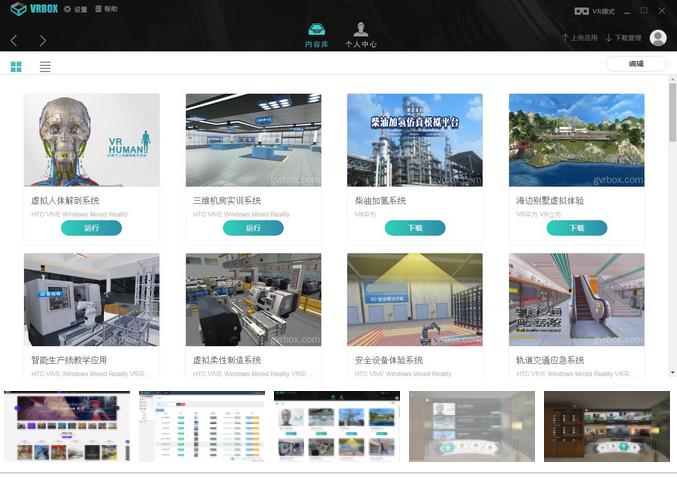The width and height of the screenshot is (677, 477).
Task: Open the 个人中心 personal center tab
Action: tap(360, 36)
